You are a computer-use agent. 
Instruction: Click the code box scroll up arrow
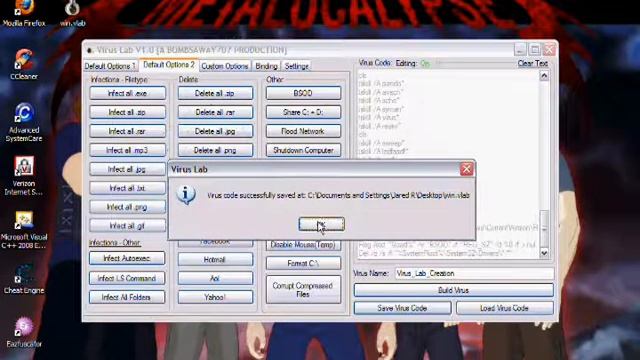coord(544,76)
